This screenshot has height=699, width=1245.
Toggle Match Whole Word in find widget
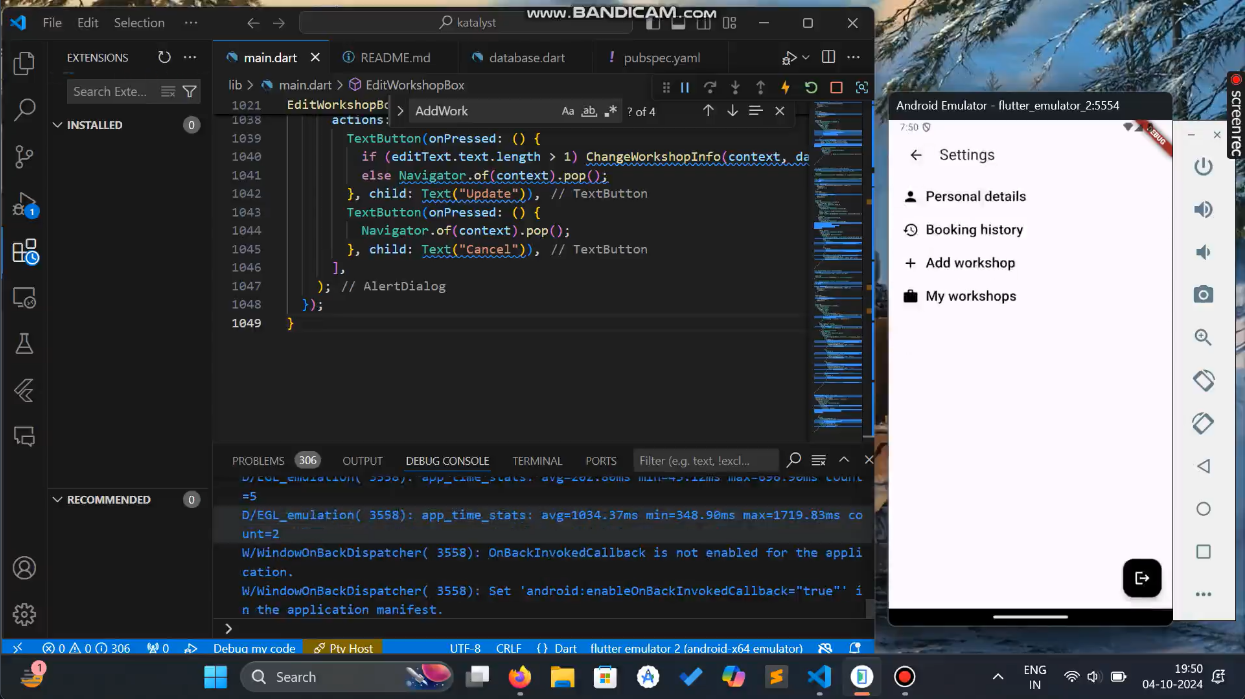click(589, 111)
